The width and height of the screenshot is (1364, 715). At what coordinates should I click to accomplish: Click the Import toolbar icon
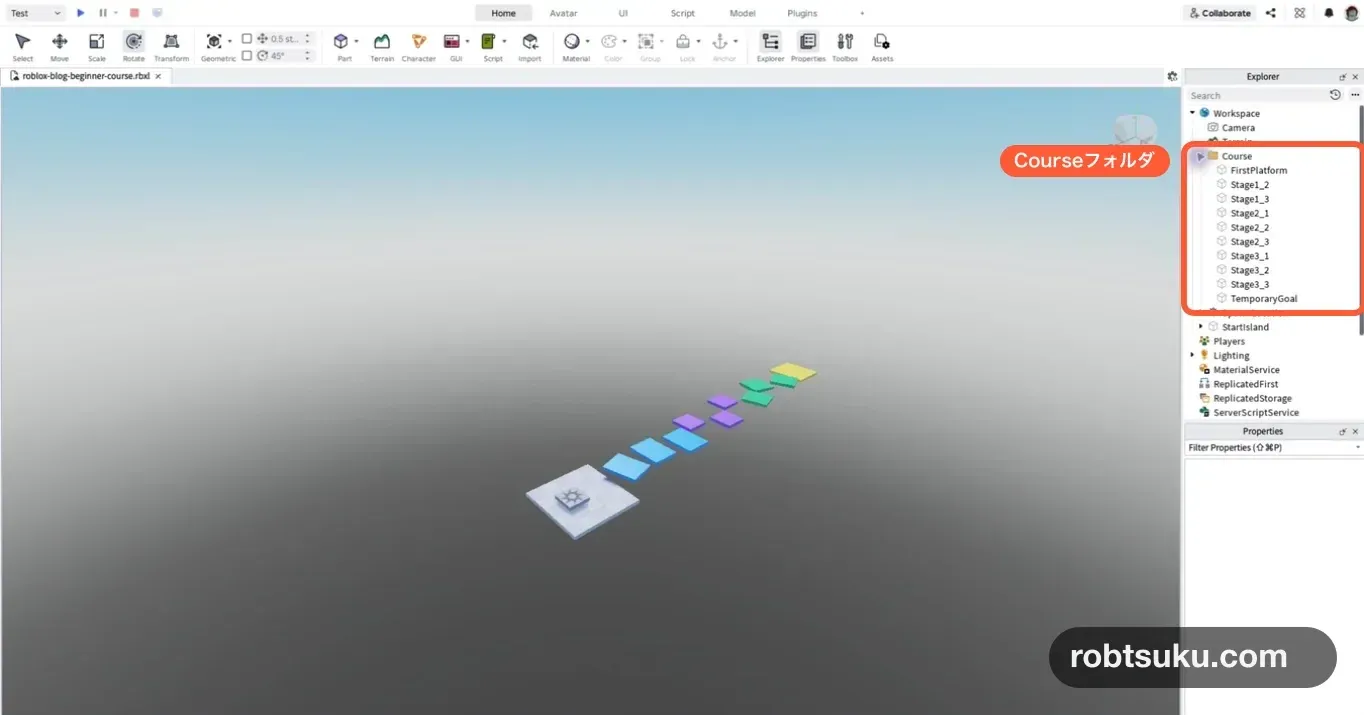530,42
